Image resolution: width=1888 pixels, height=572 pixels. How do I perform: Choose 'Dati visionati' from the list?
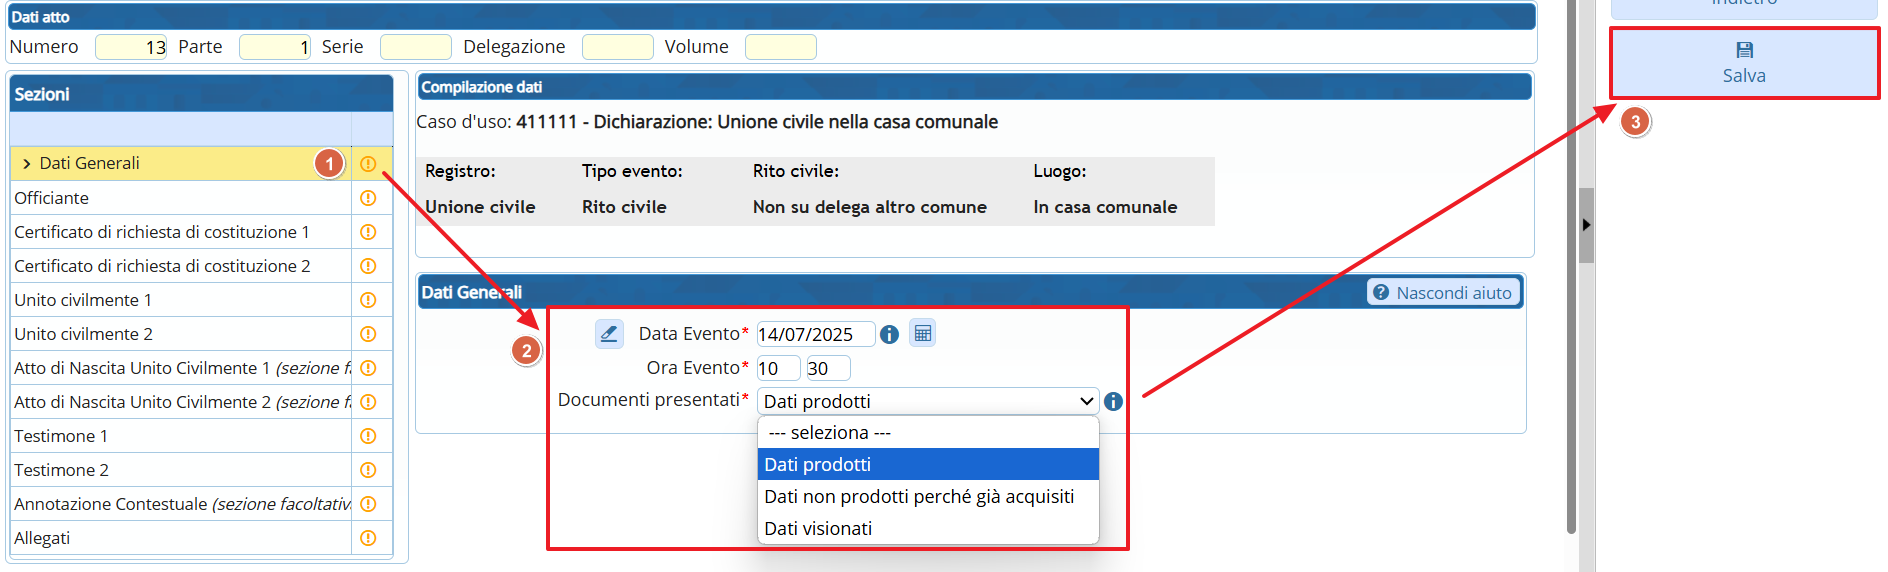818,529
